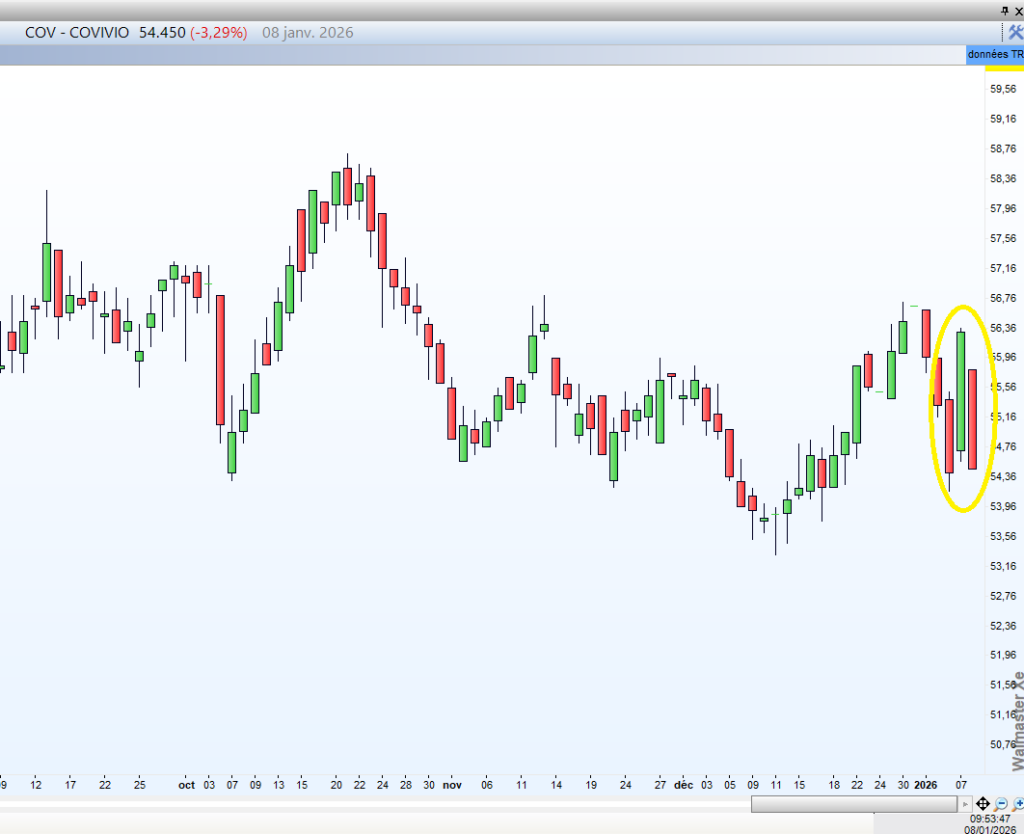
Task: Click the 54.450 last price value
Action: click(x=161, y=32)
